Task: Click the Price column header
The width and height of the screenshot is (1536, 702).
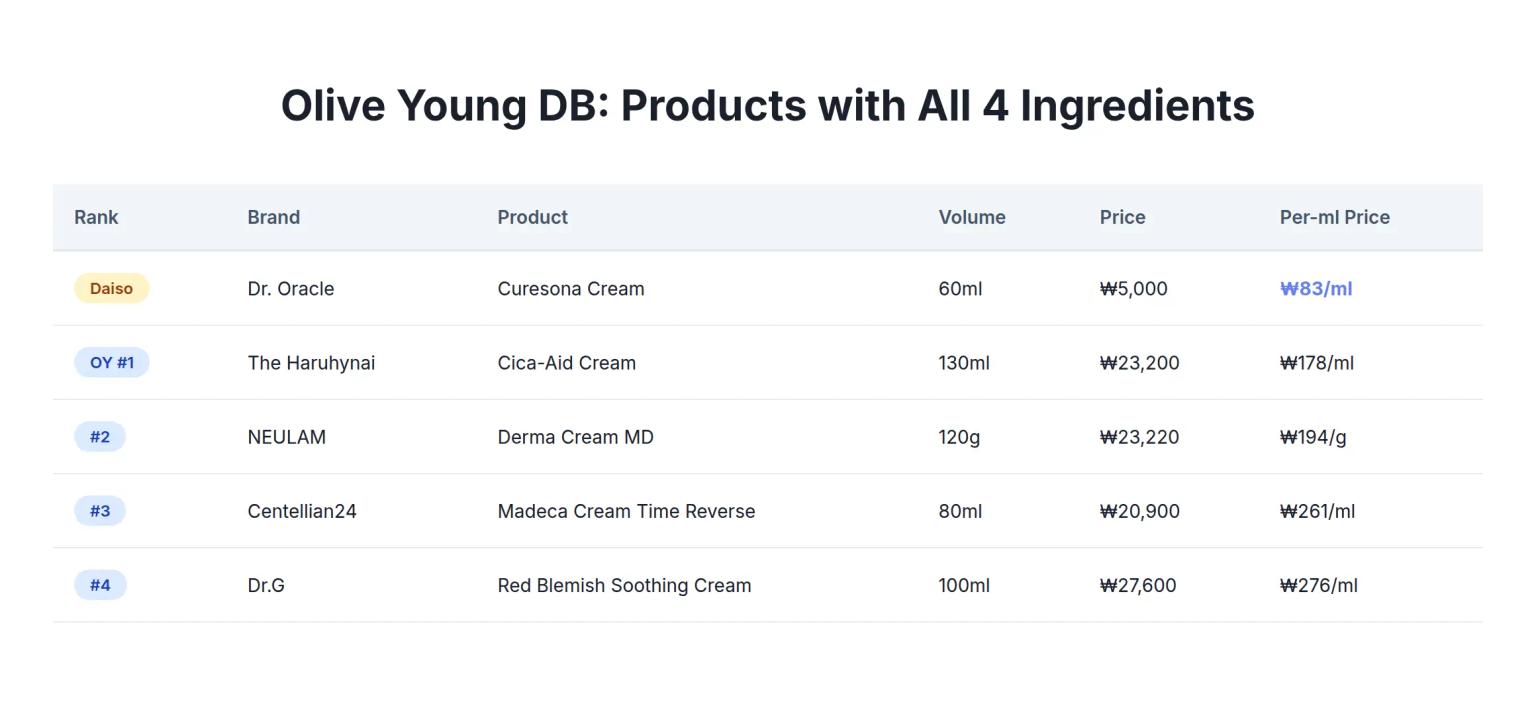Action: [x=1122, y=217]
